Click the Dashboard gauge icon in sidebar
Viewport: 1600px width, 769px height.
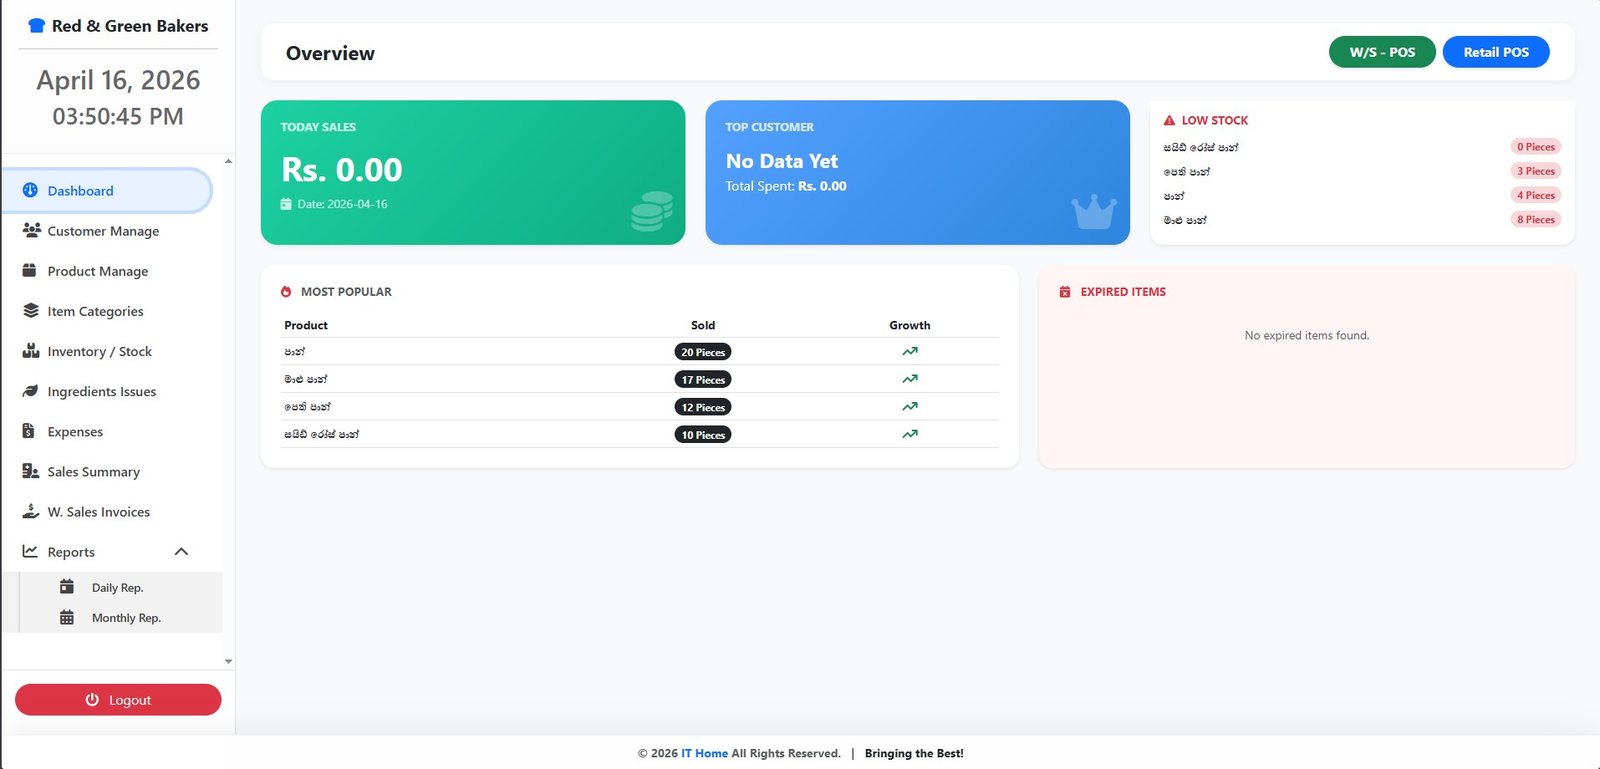pyautogui.click(x=30, y=190)
